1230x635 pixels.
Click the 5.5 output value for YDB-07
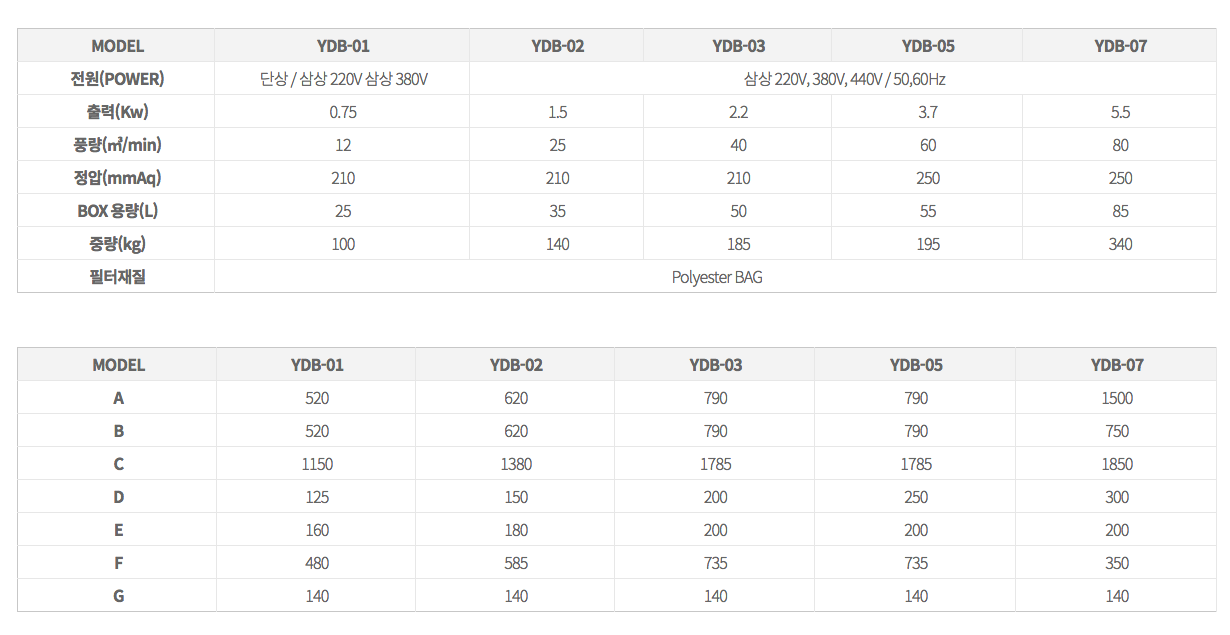click(1120, 112)
